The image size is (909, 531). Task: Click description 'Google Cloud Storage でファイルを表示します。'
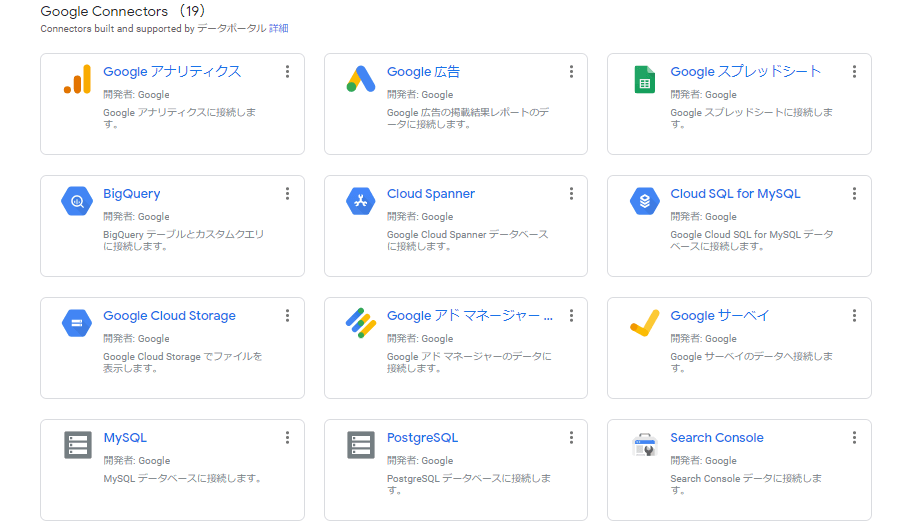(x=183, y=362)
